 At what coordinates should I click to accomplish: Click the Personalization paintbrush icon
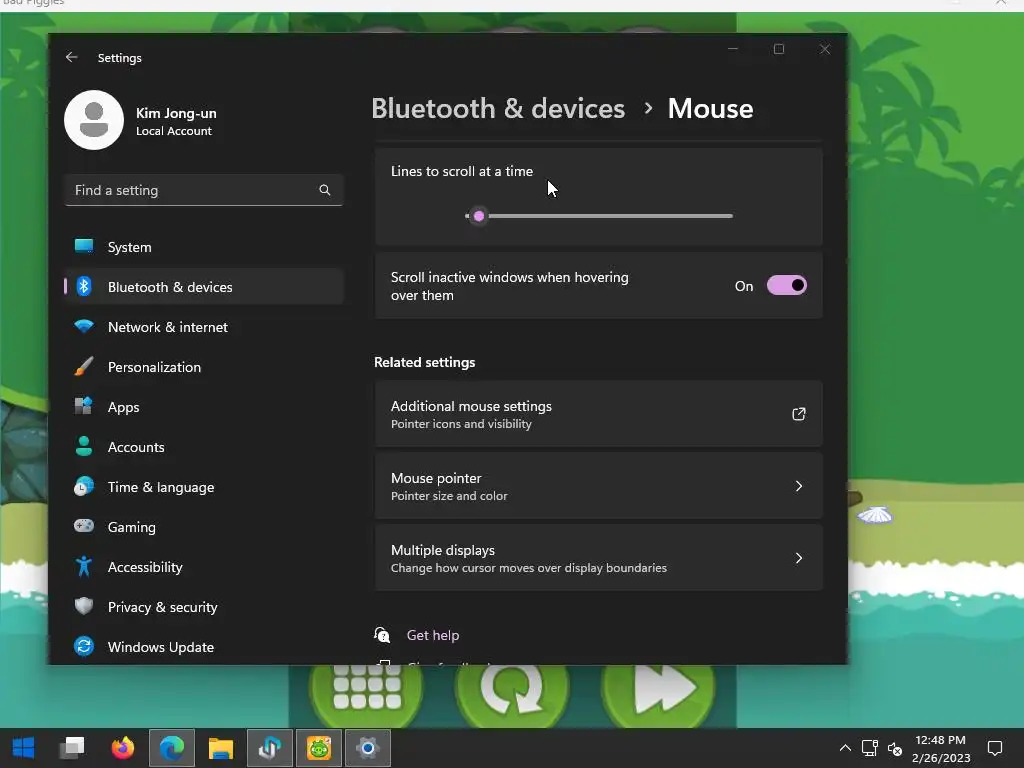click(84, 366)
